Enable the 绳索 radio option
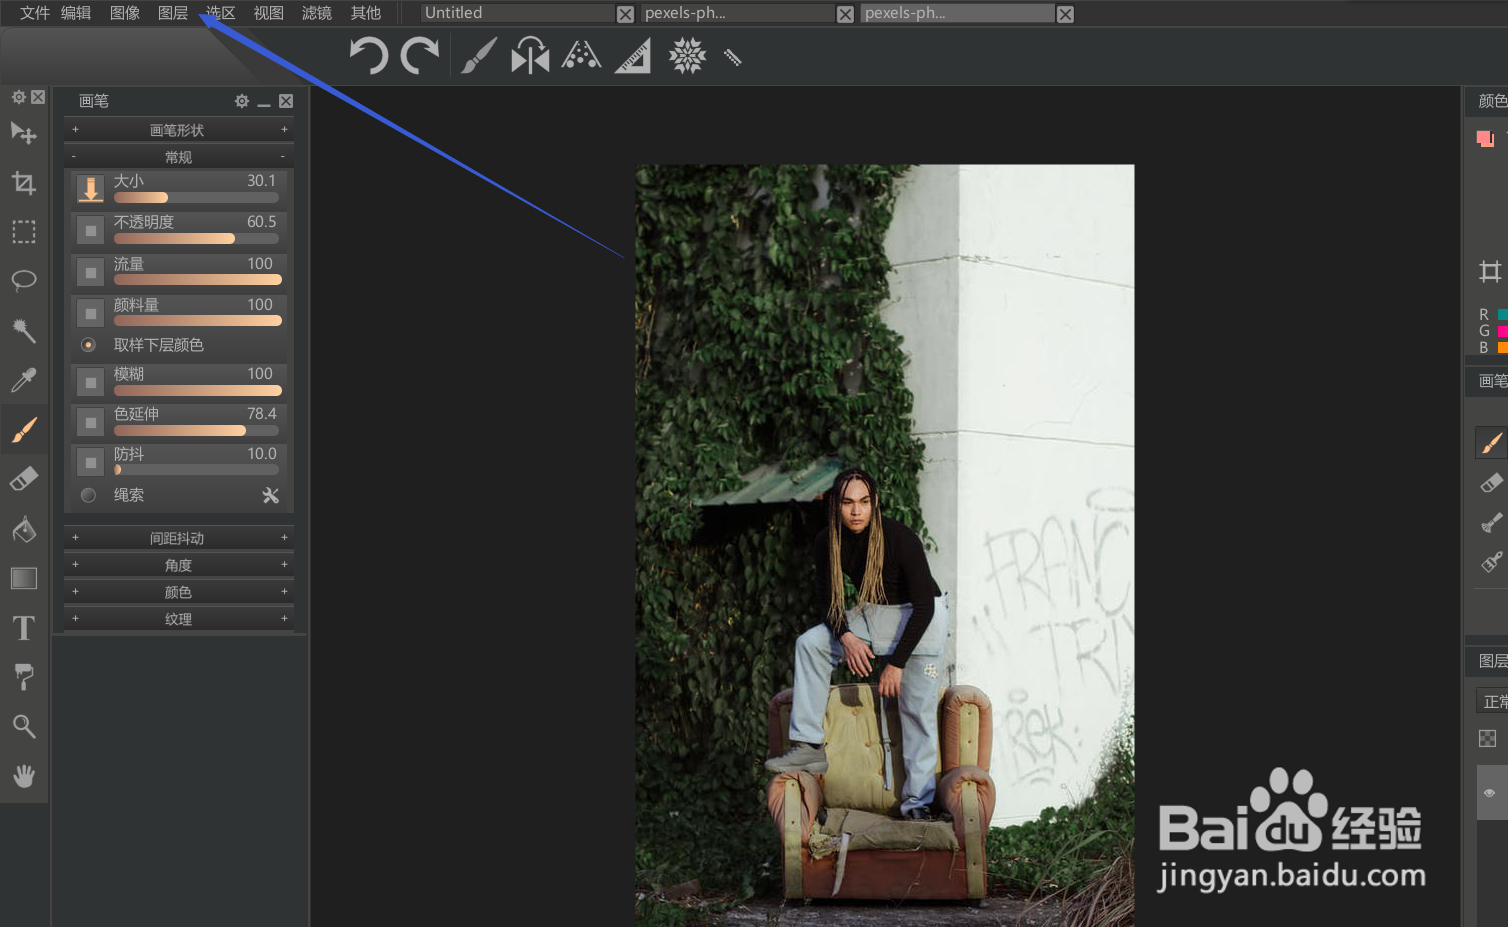Viewport: 1508px width, 927px height. pyautogui.click(x=88, y=495)
